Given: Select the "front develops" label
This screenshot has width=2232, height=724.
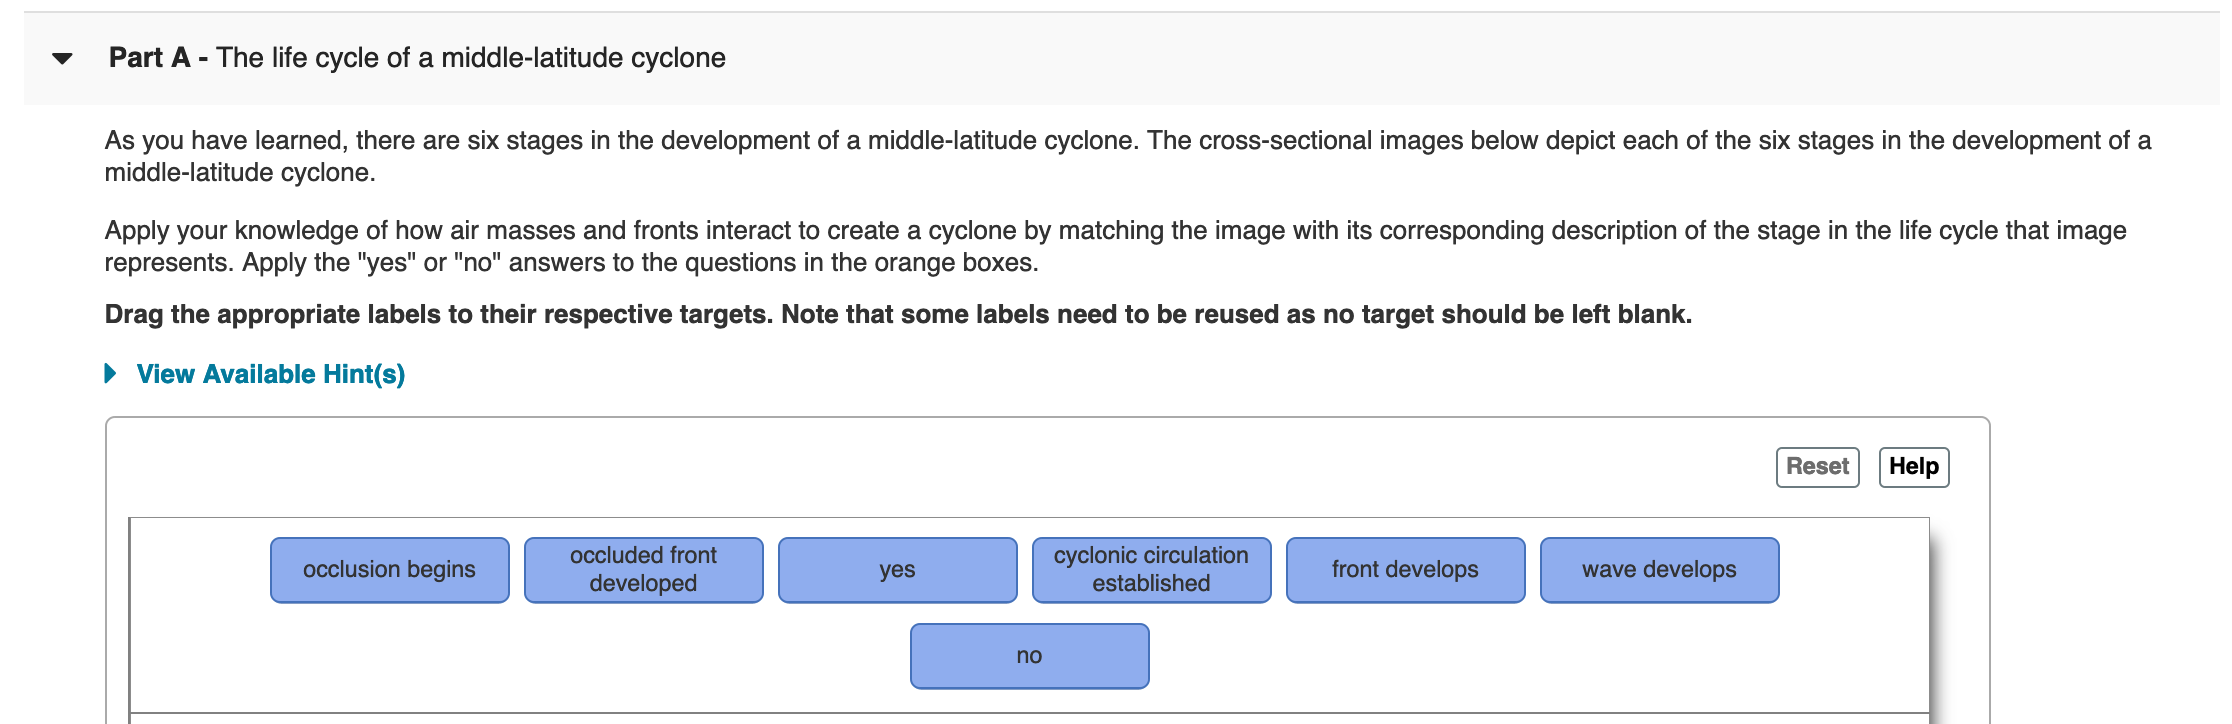Looking at the screenshot, I should (1405, 570).
